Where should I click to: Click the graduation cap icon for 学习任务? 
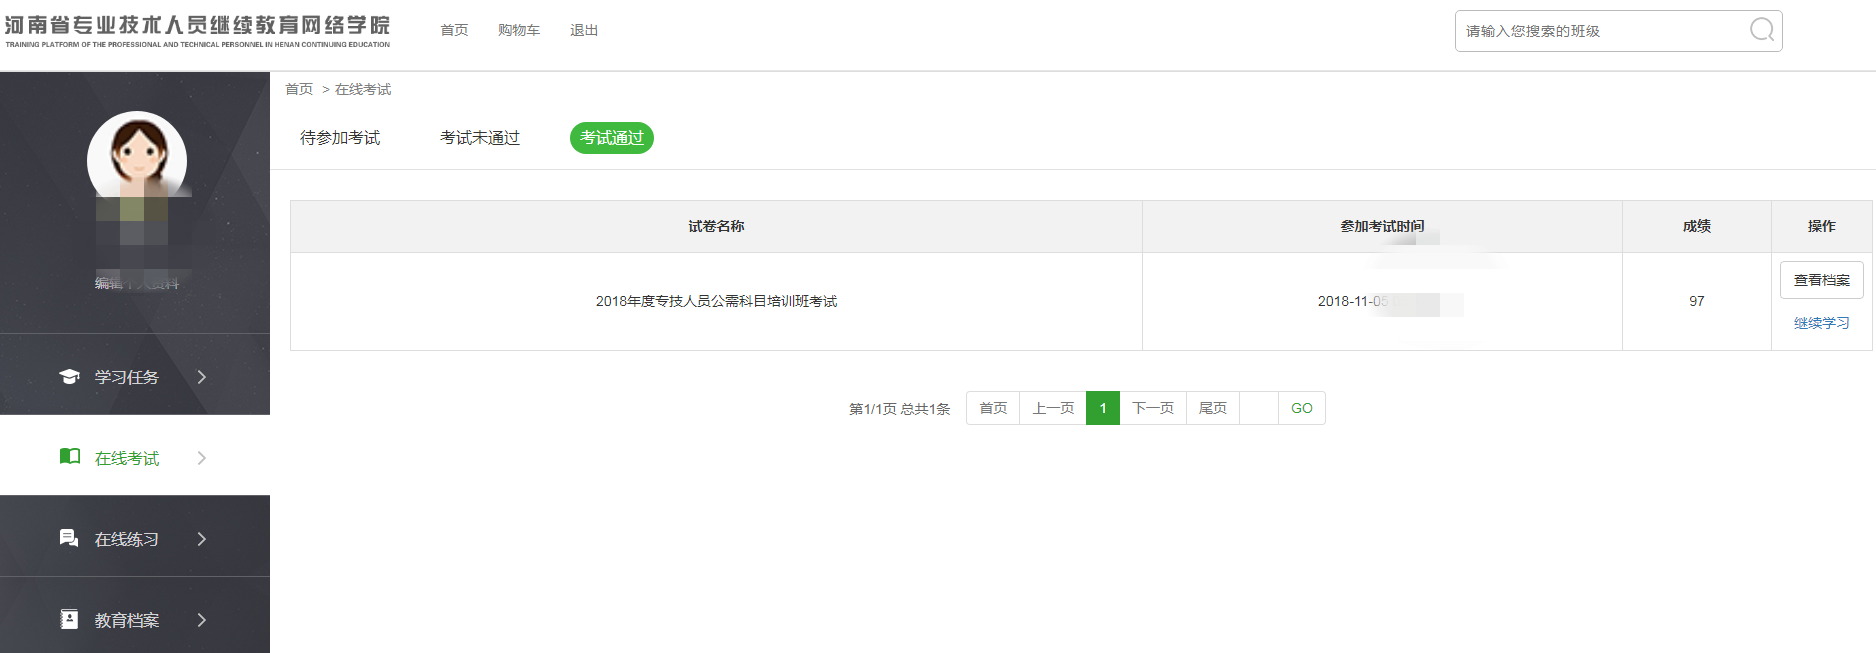pyautogui.click(x=69, y=377)
